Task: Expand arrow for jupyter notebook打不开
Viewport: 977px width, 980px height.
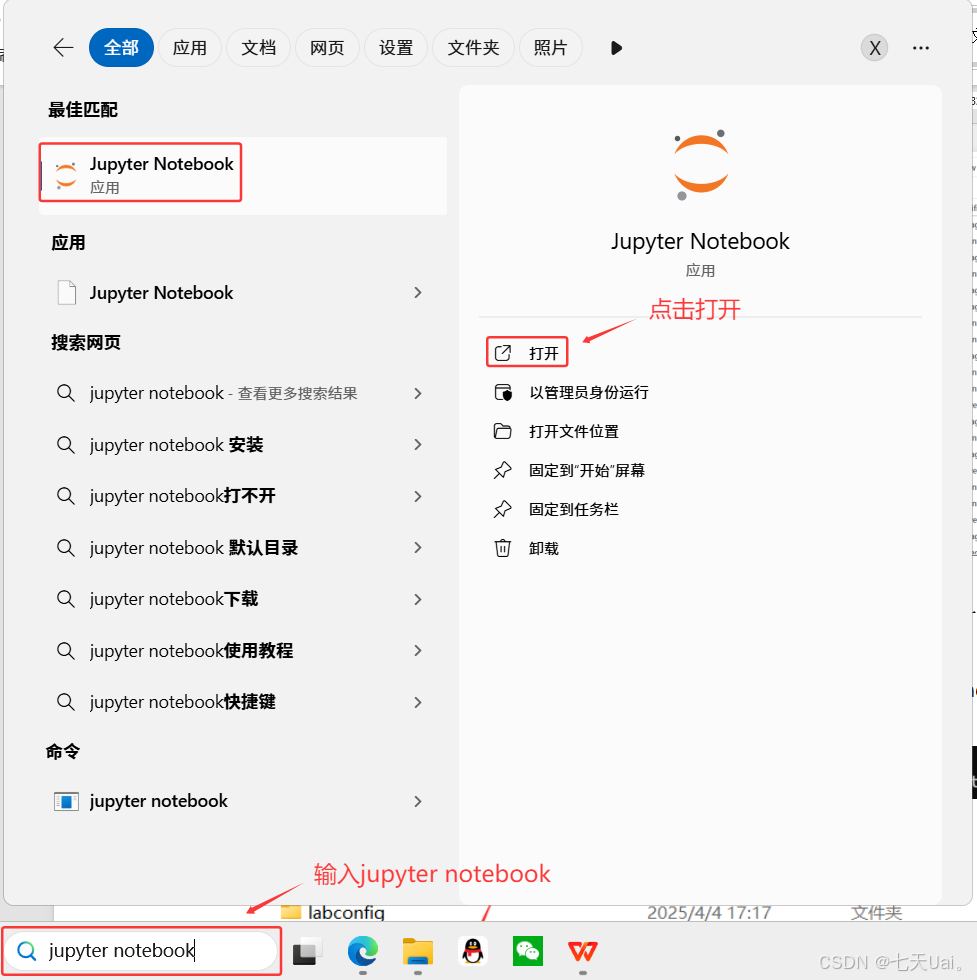Action: [418, 496]
